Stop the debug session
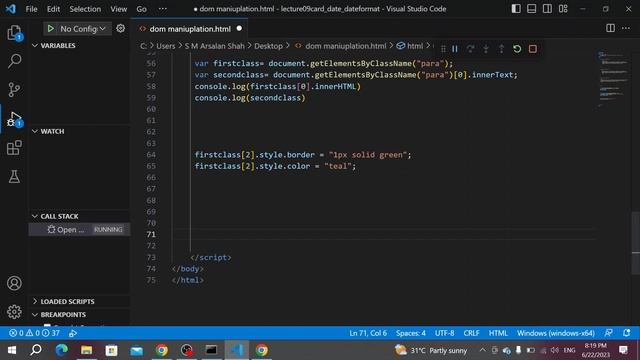Image resolution: width=640 pixels, height=360 pixels. tap(533, 49)
